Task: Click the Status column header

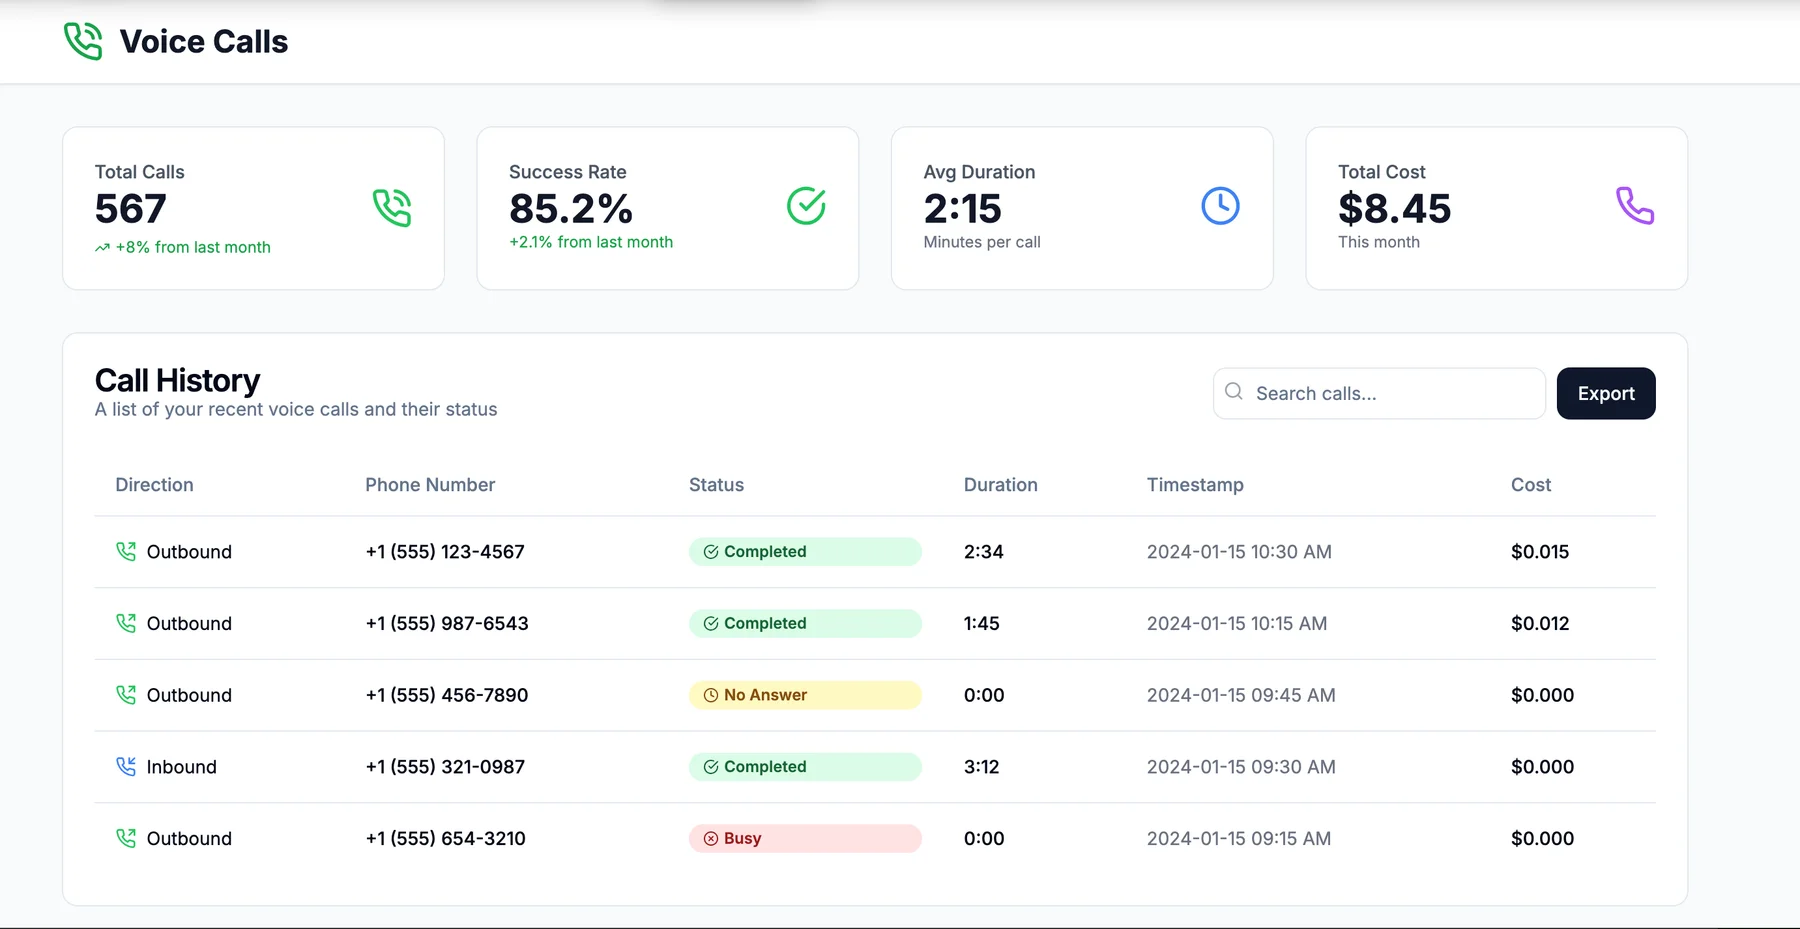Action: click(716, 485)
